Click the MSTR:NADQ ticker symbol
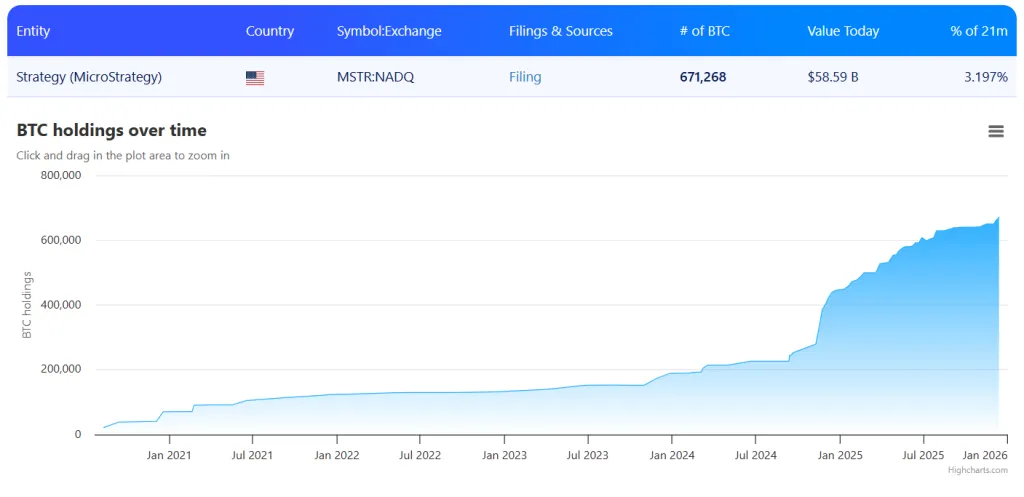Viewport: 1024px width, 497px height. click(375, 77)
